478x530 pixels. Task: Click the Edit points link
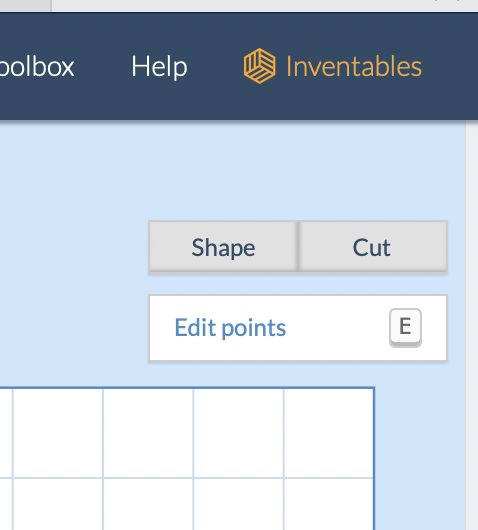pyautogui.click(x=230, y=328)
